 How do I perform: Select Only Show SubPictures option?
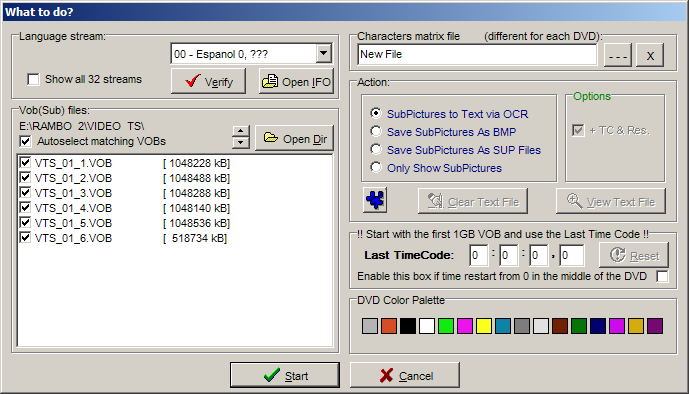pyautogui.click(x=376, y=167)
